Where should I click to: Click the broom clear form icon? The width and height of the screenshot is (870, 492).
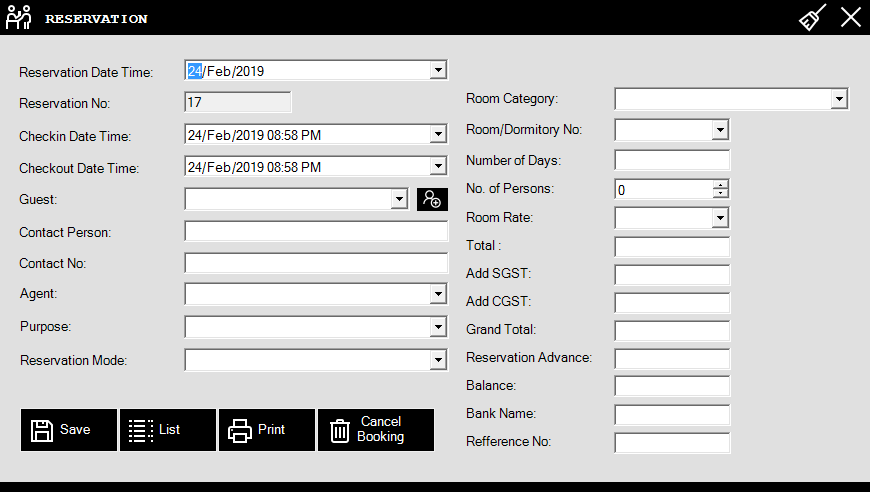tap(812, 18)
